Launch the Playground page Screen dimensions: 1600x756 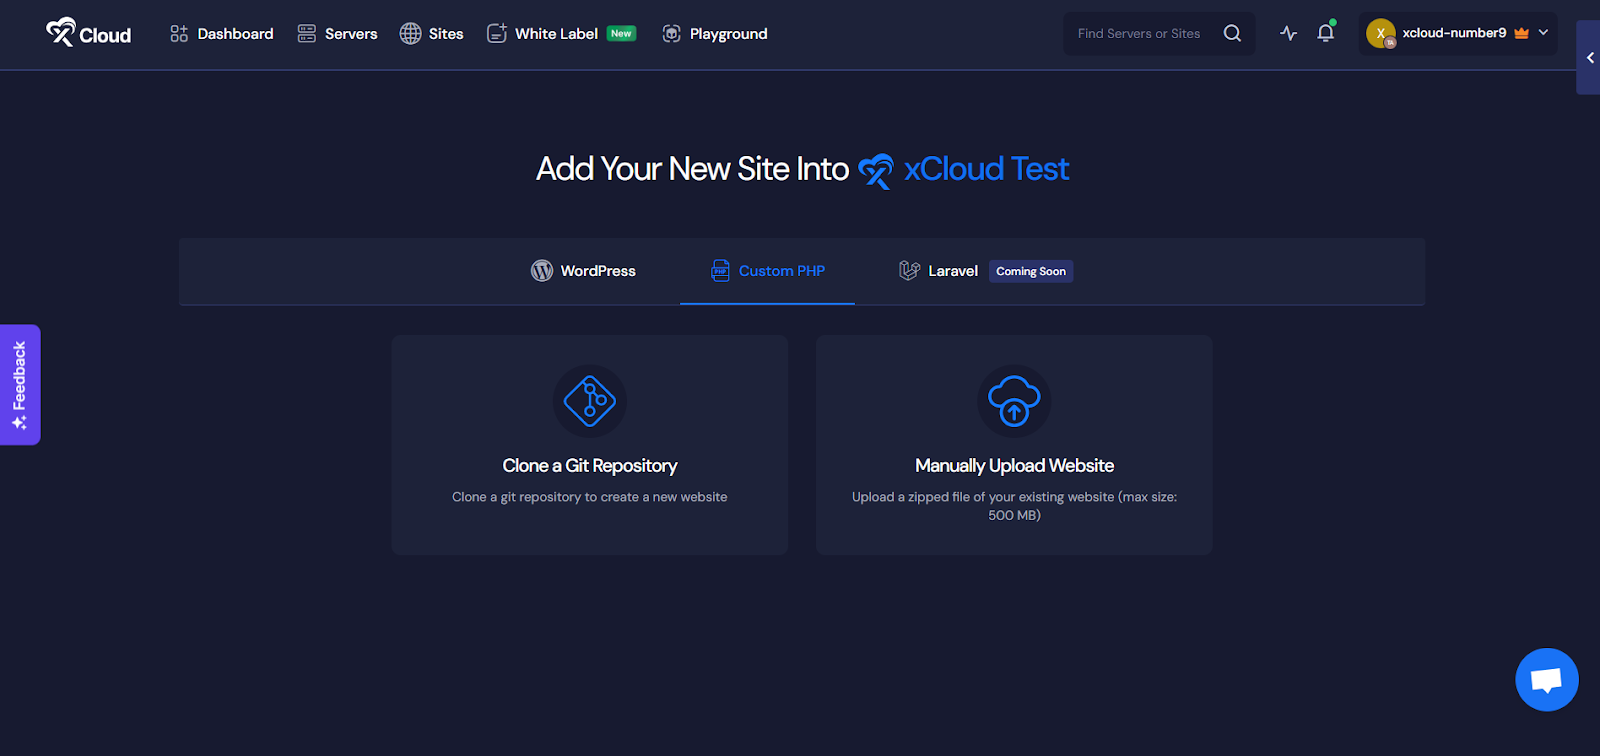(x=715, y=34)
